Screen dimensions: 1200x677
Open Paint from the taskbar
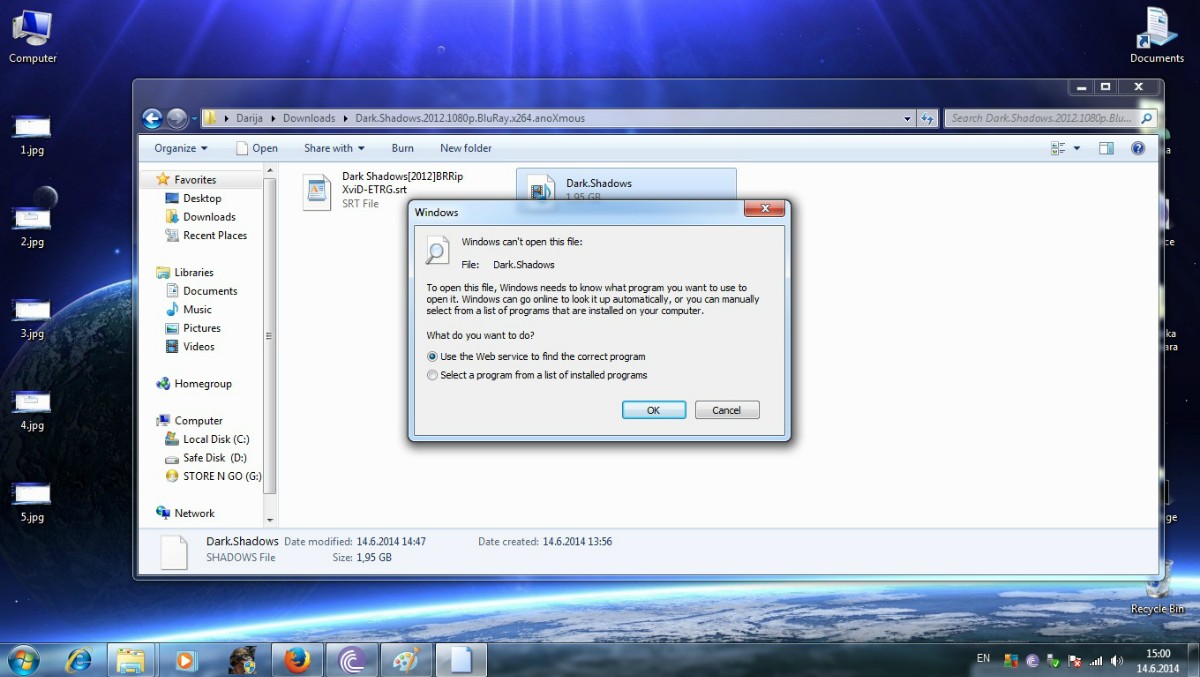(x=406, y=660)
